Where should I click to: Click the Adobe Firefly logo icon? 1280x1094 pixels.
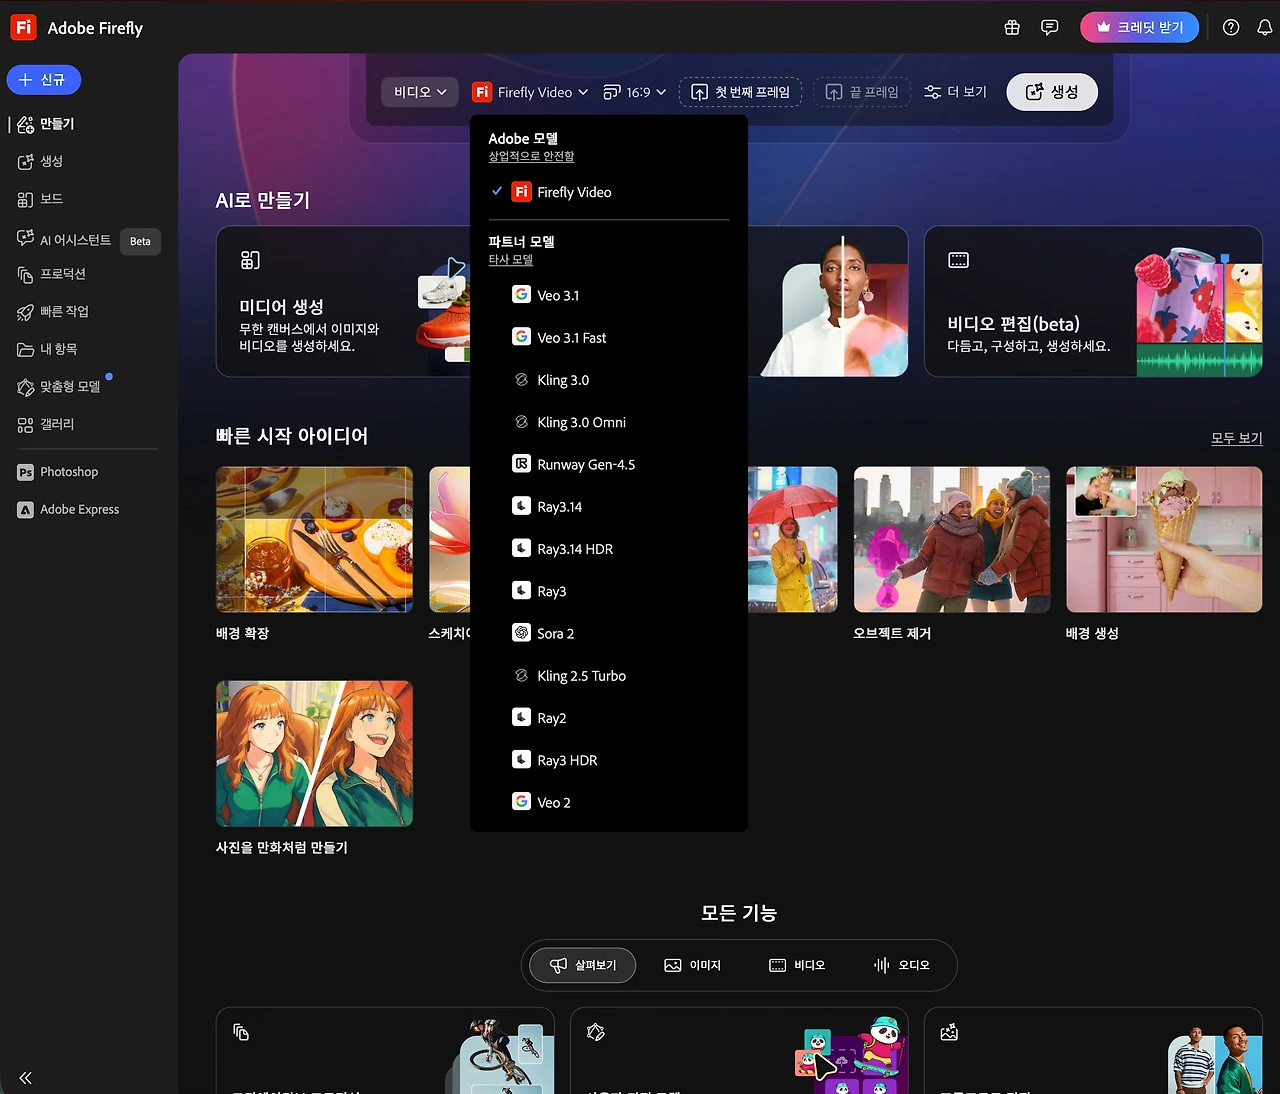23,27
